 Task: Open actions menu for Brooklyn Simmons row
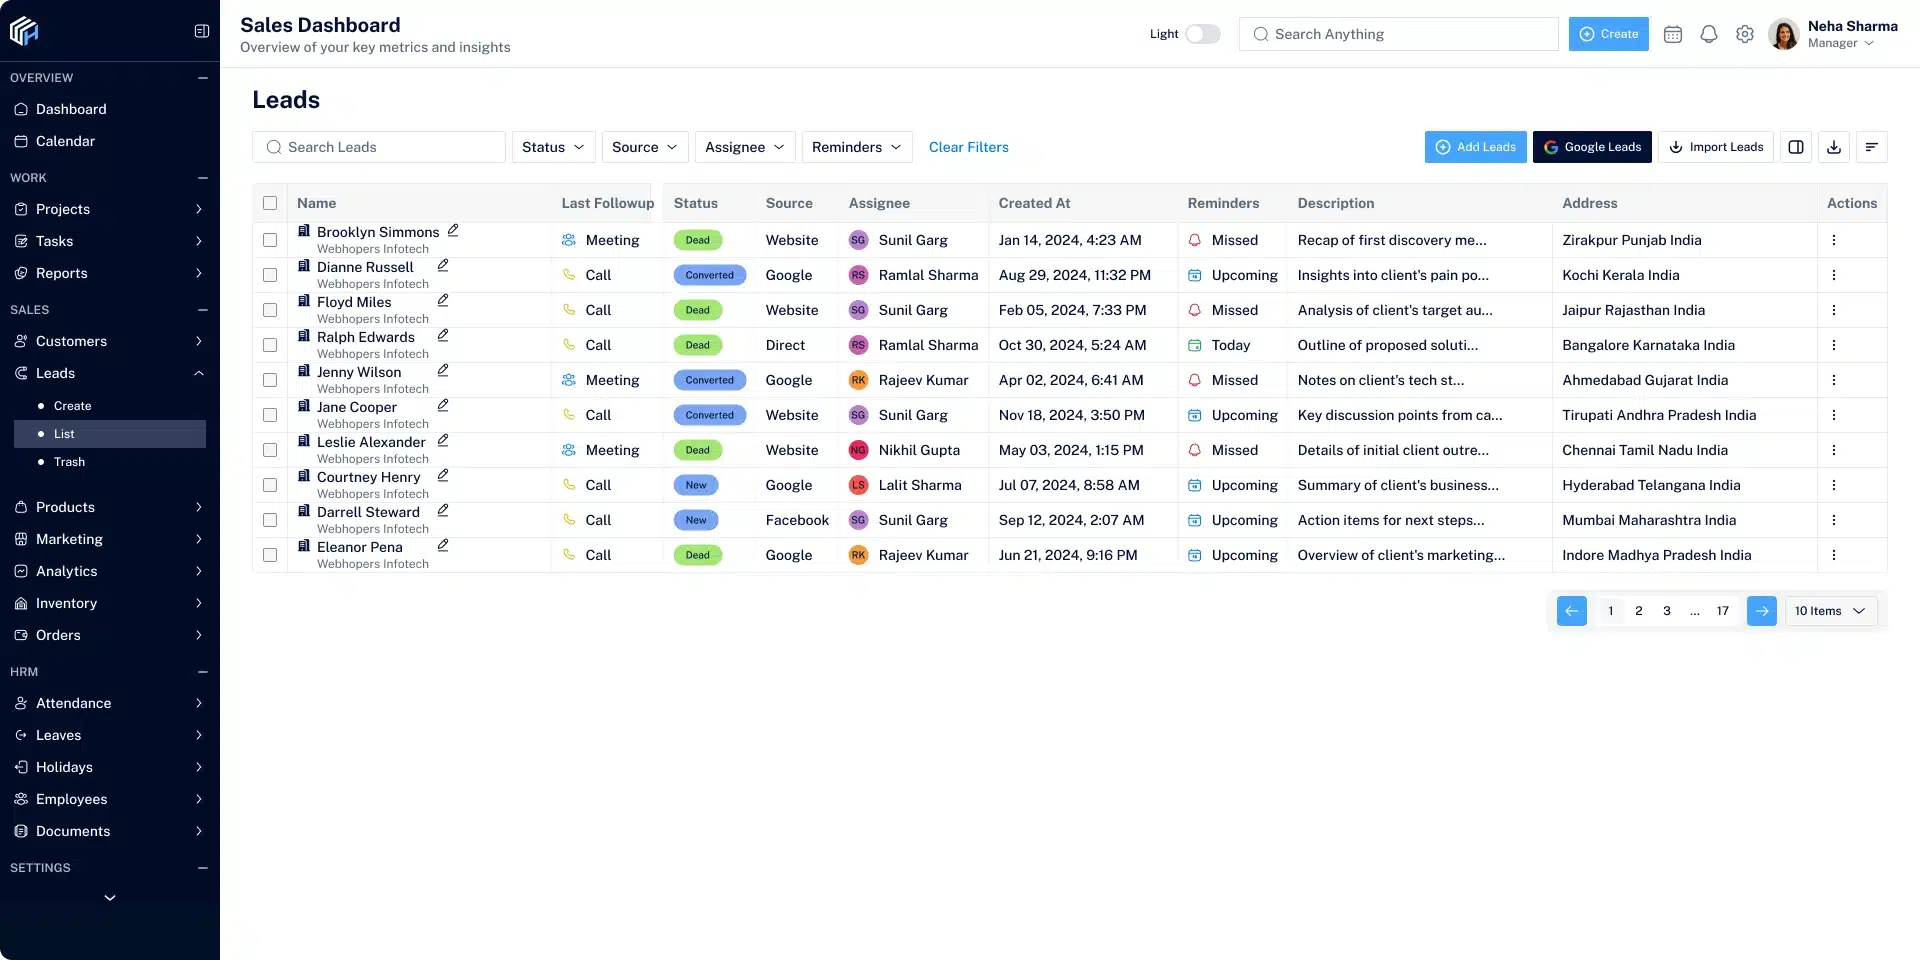1834,240
